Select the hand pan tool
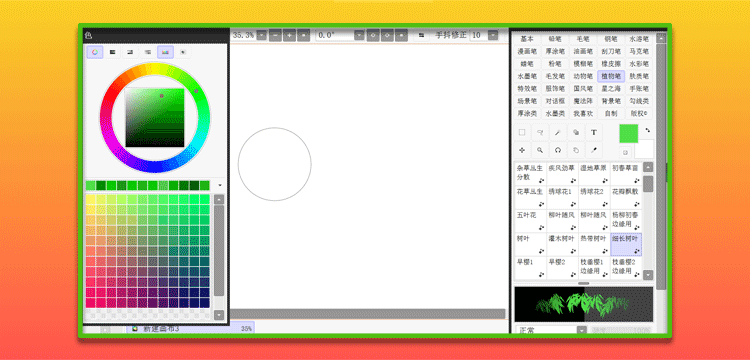Image resolution: width=750 pixels, height=360 pixels. coord(576,150)
